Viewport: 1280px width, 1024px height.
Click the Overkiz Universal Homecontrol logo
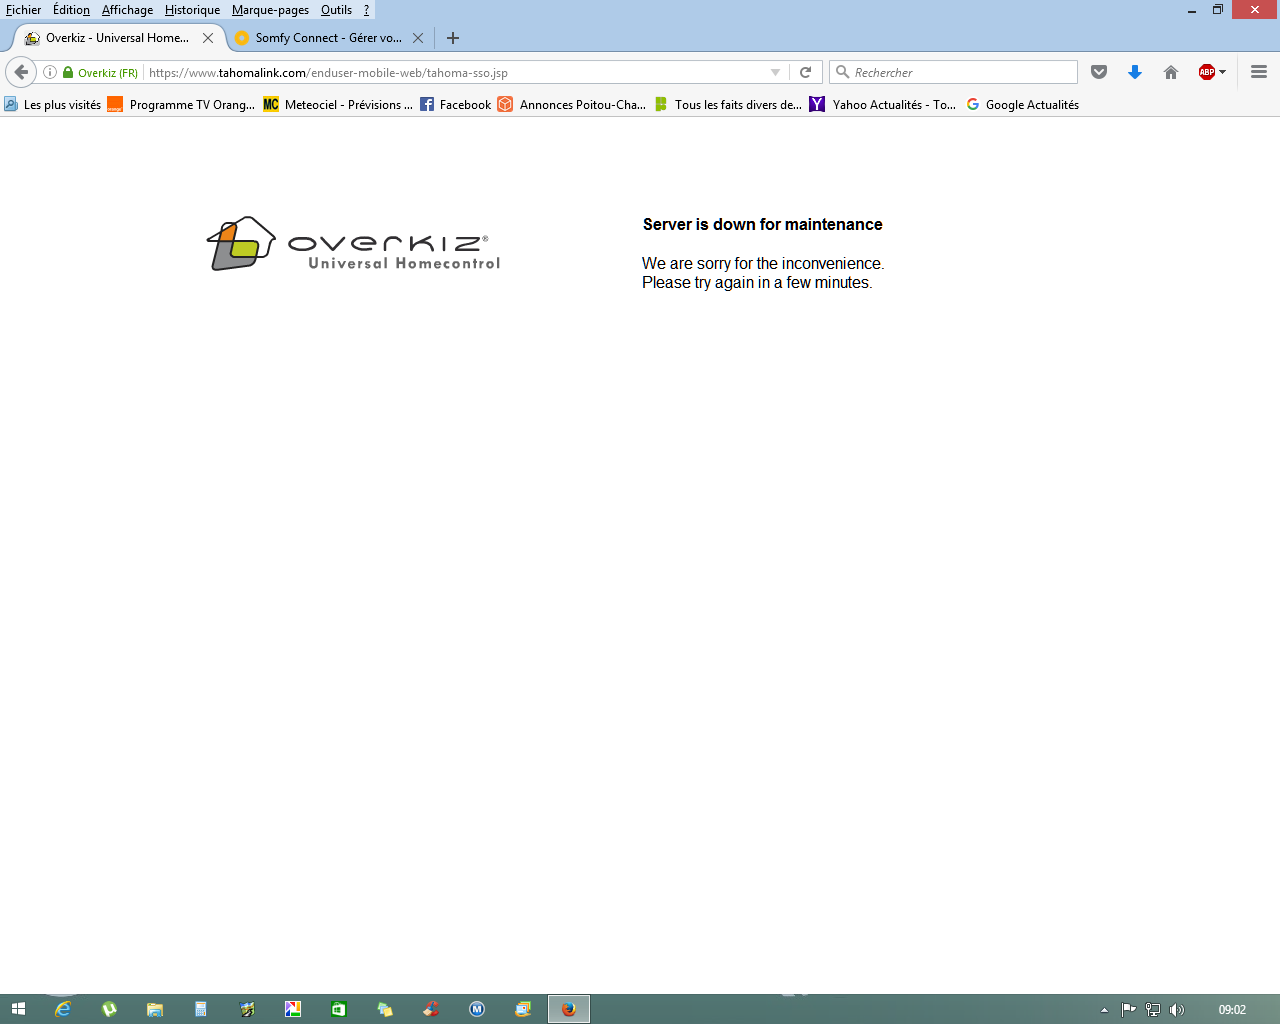pyautogui.click(x=353, y=243)
